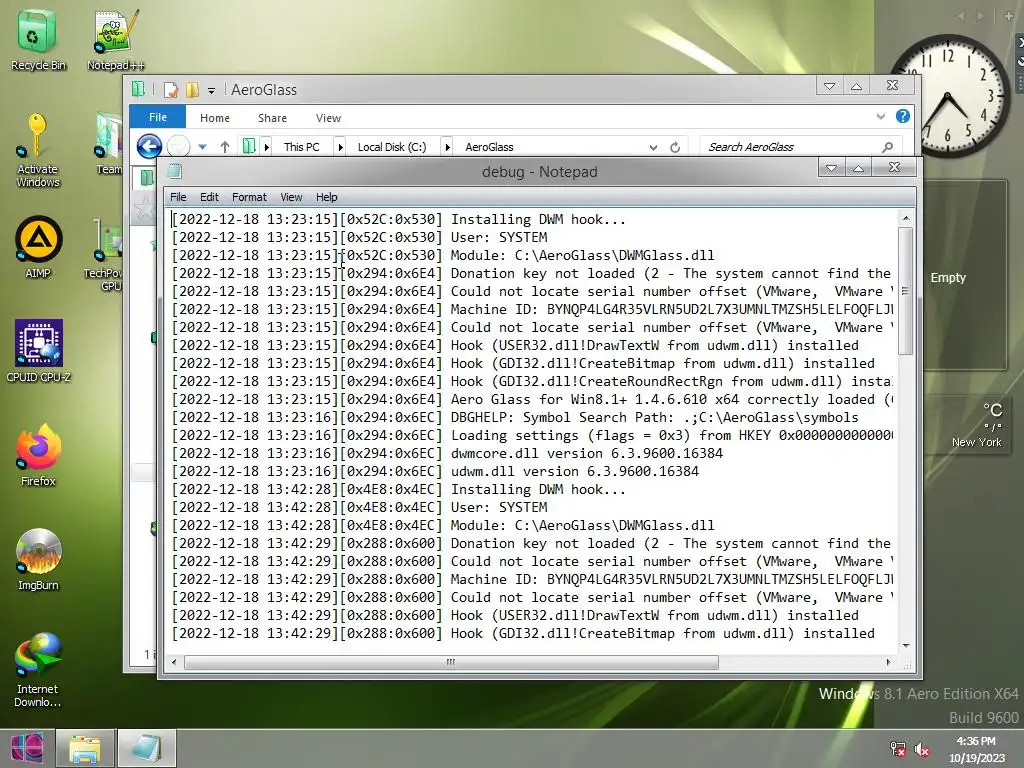The height and width of the screenshot is (768, 1024).
Task: Open Notepad View menu
Action: point(291,197)
